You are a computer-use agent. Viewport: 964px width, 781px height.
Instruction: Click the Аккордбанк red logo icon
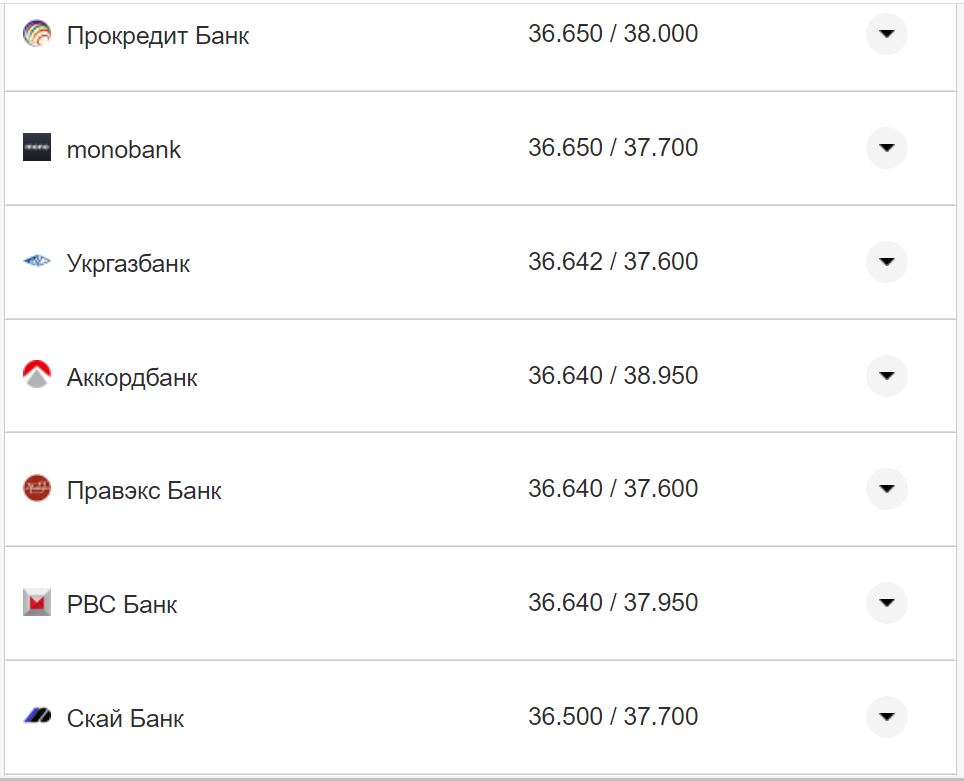(37, 375)
